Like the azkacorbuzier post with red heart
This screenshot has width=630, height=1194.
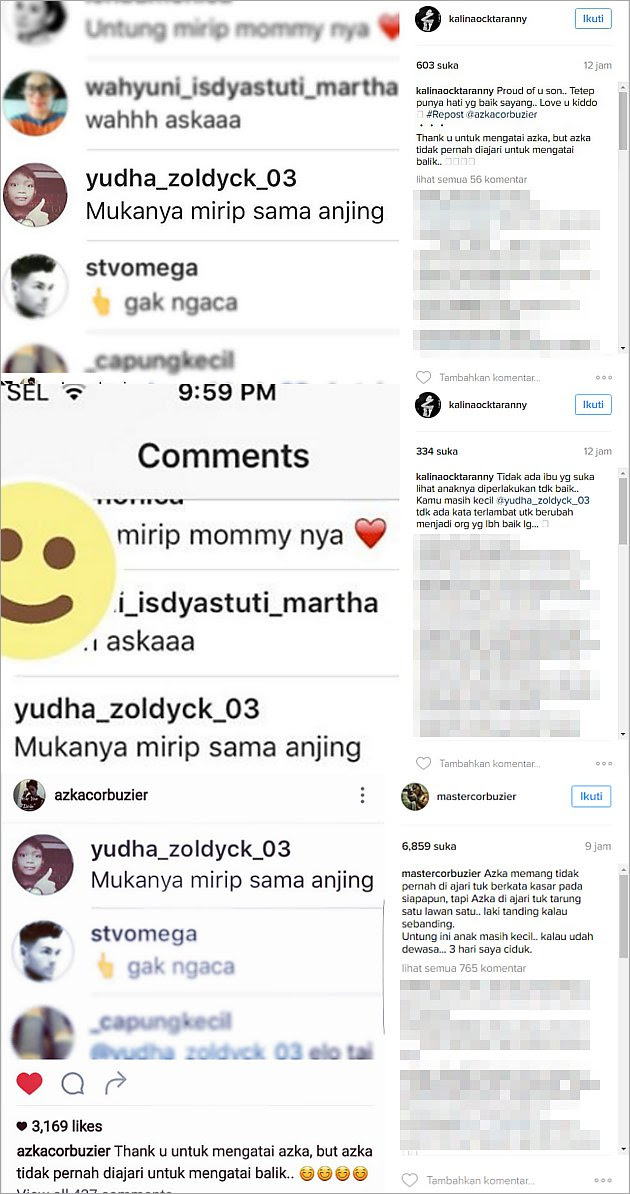pyautogui.click(x=29, y=1083)
